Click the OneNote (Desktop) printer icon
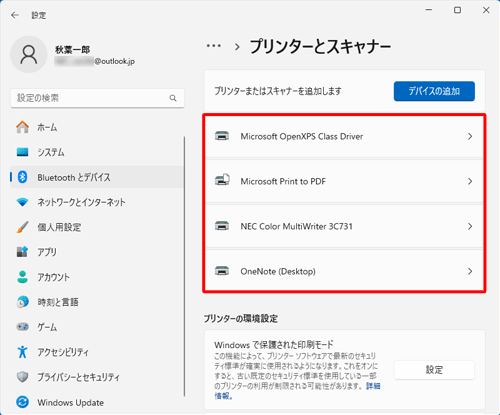 pos(222,271)
